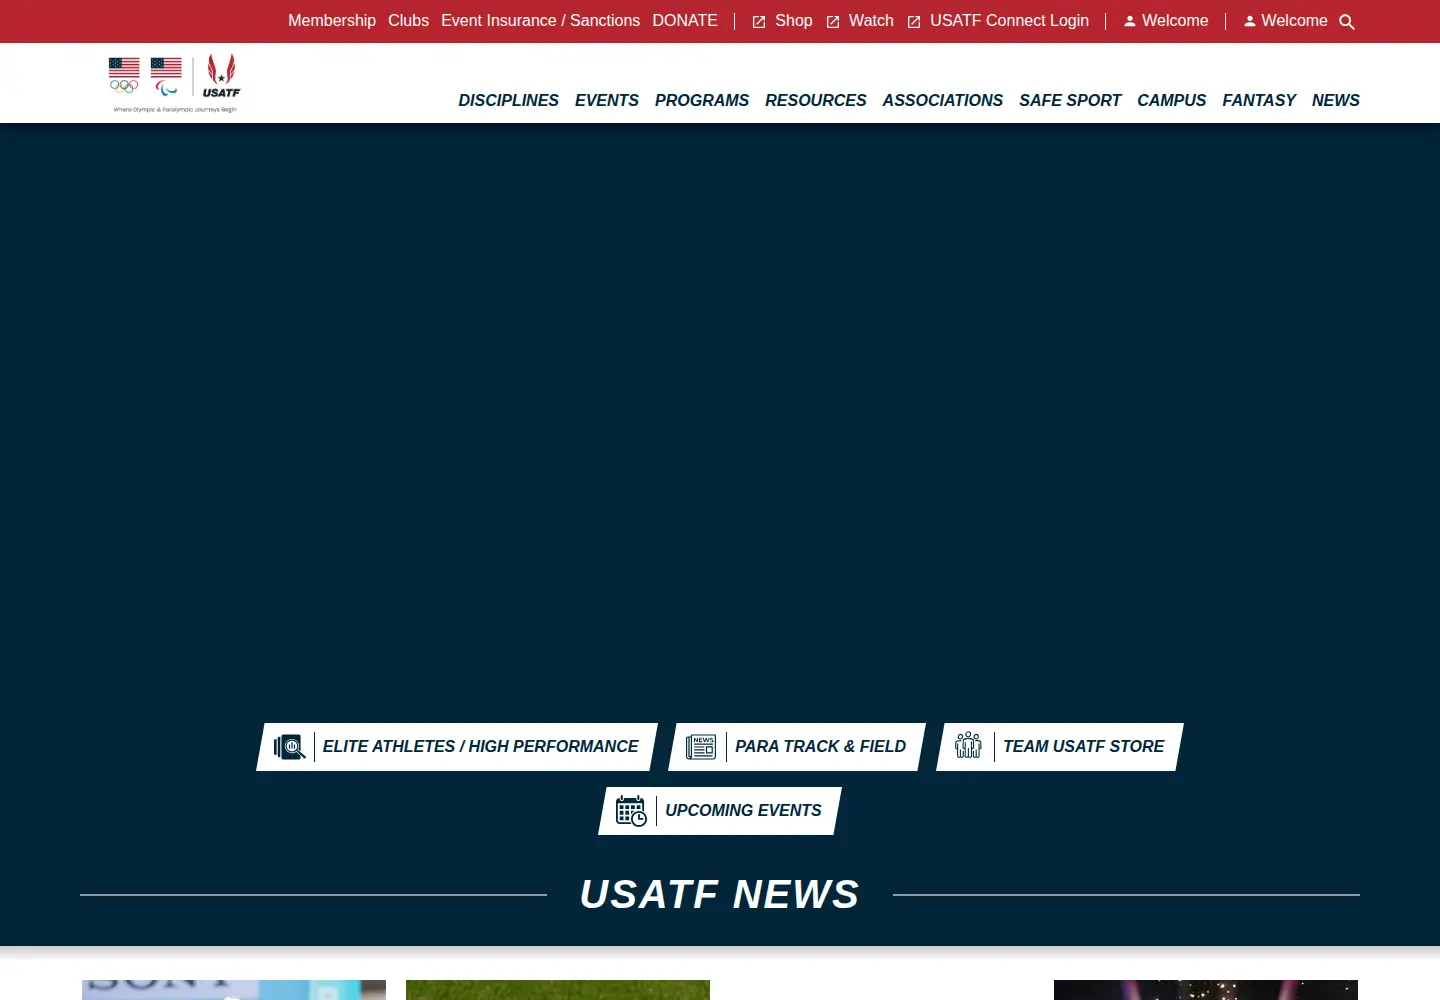Open the Disciplines menu
This screenshot has height=1000, width=1440.
click(508, 100)
